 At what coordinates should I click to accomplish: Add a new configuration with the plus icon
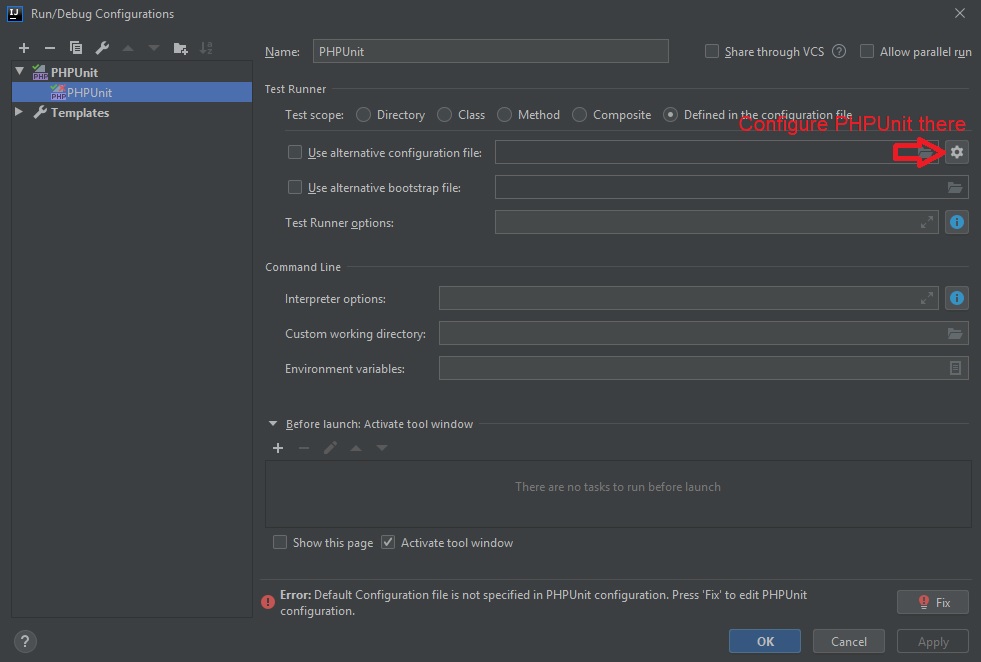click(x=24, y=48)
